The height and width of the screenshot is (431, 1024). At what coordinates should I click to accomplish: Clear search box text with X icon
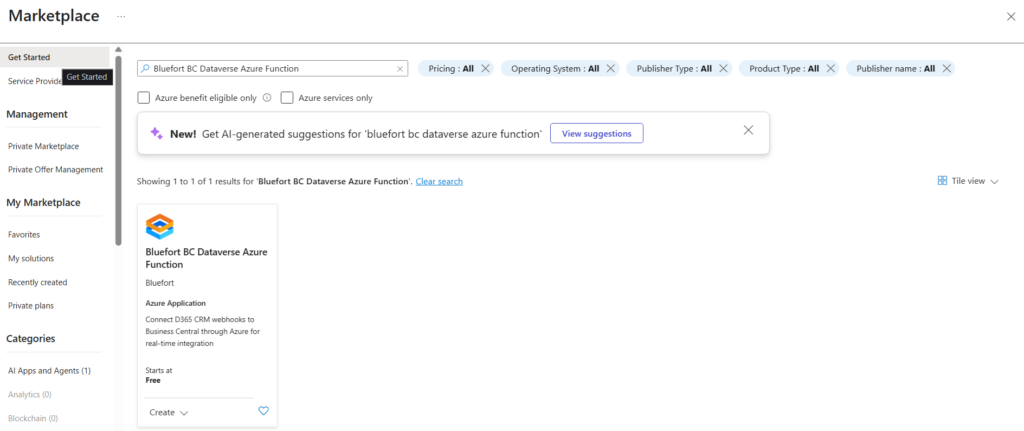point(400,69)
